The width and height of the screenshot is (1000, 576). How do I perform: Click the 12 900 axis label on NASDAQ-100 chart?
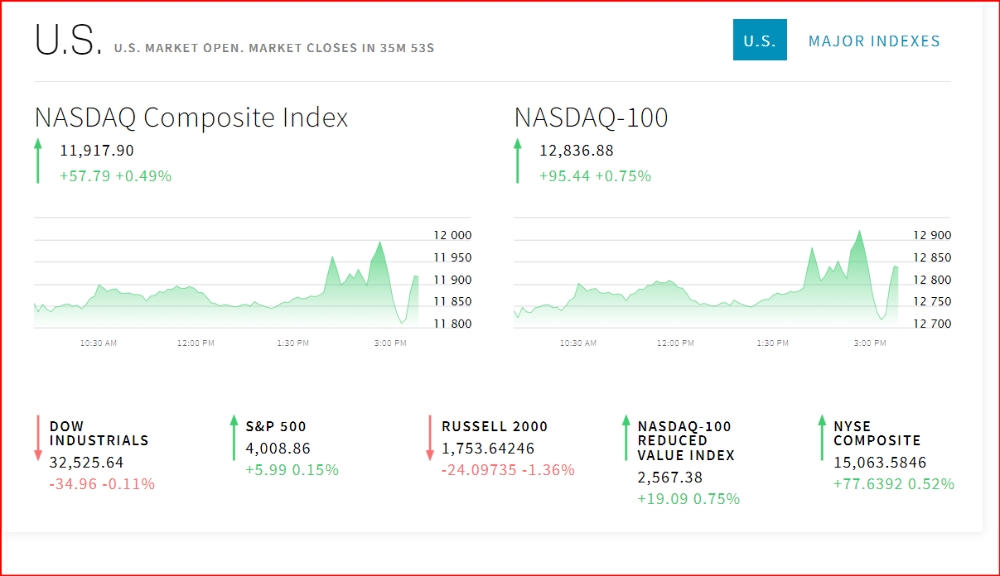point(932,235)
